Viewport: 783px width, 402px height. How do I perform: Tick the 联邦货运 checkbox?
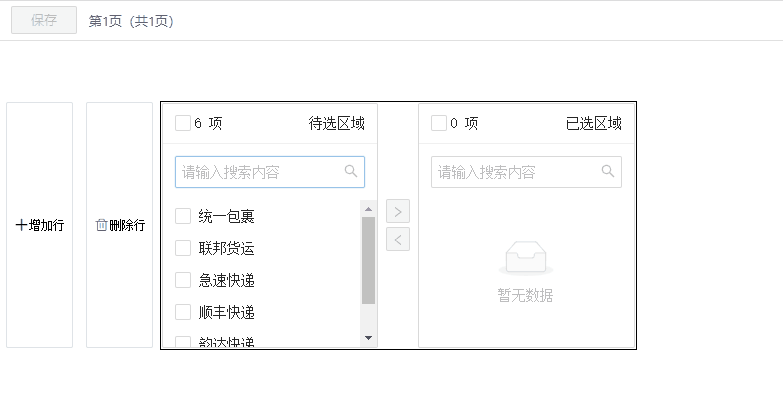point(183,248)
